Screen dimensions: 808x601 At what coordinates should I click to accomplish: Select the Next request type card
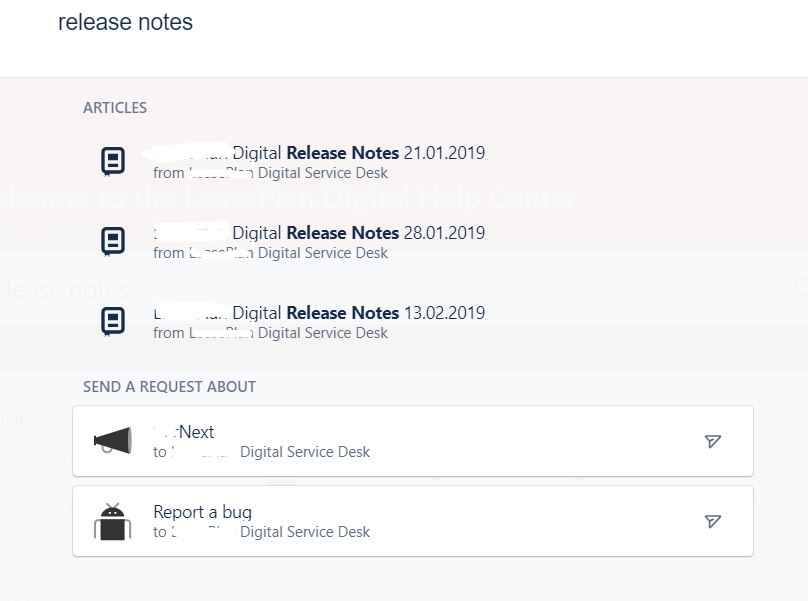coord(413,441)
